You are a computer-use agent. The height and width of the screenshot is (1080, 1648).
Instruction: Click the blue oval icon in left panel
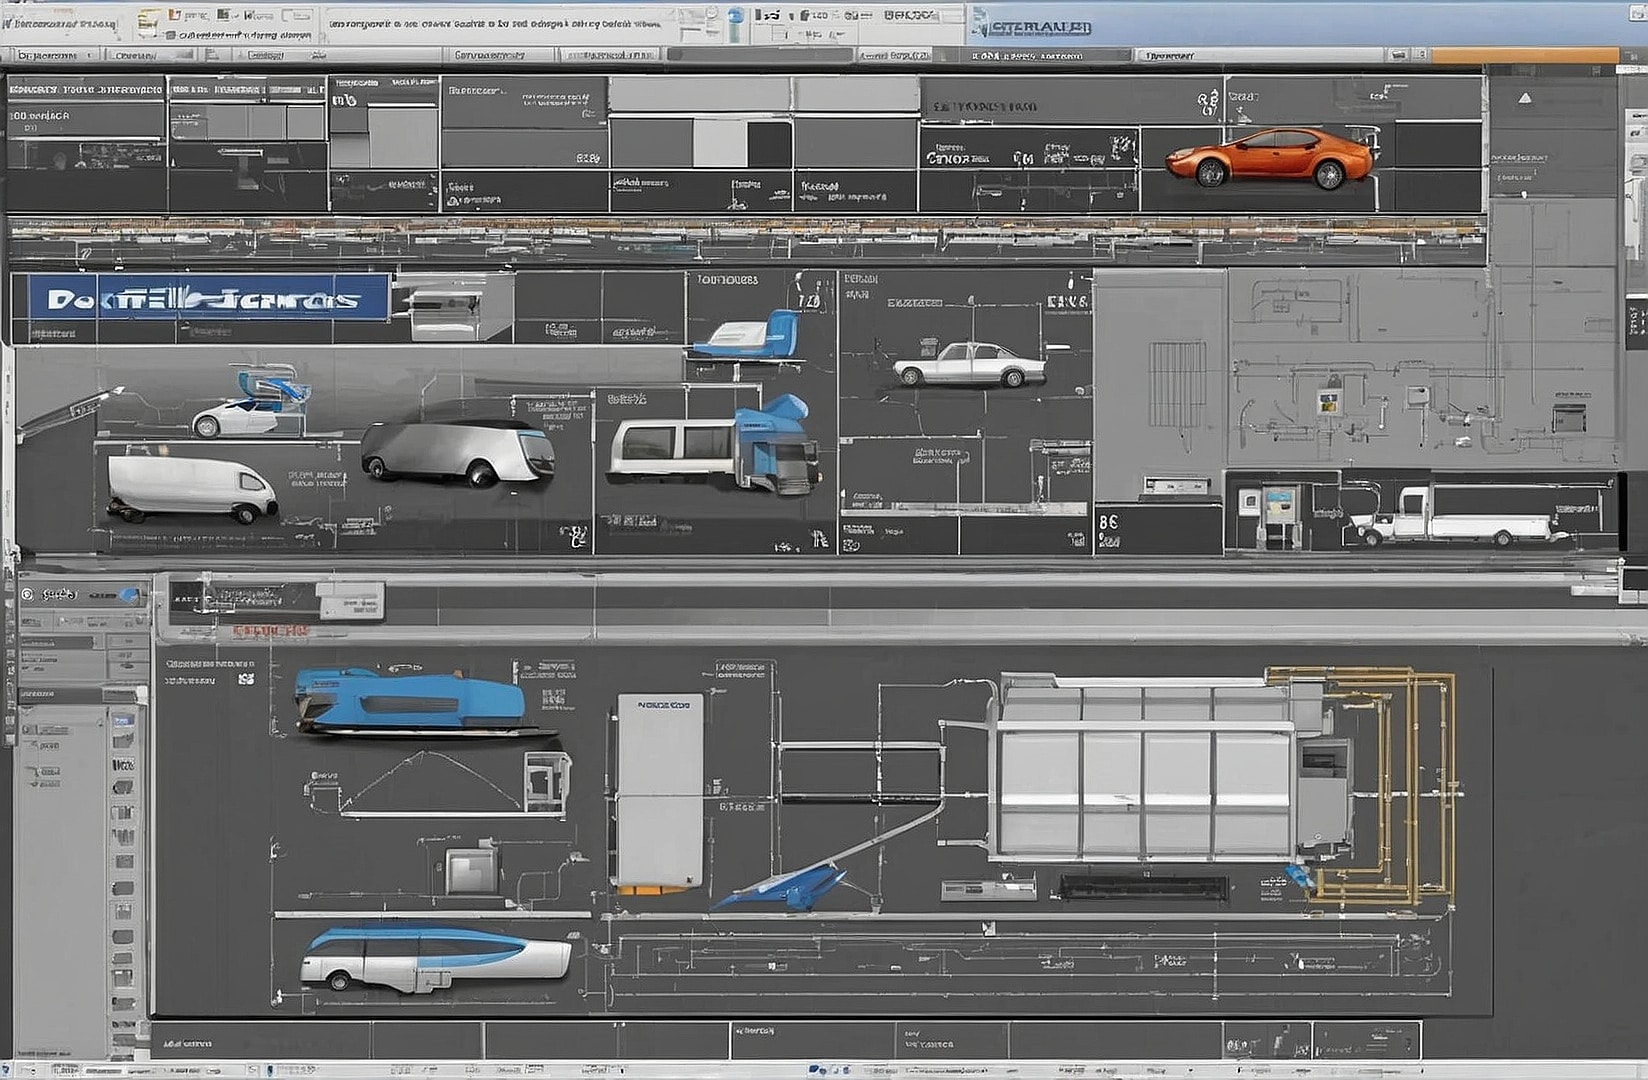(x=129, y=595)
